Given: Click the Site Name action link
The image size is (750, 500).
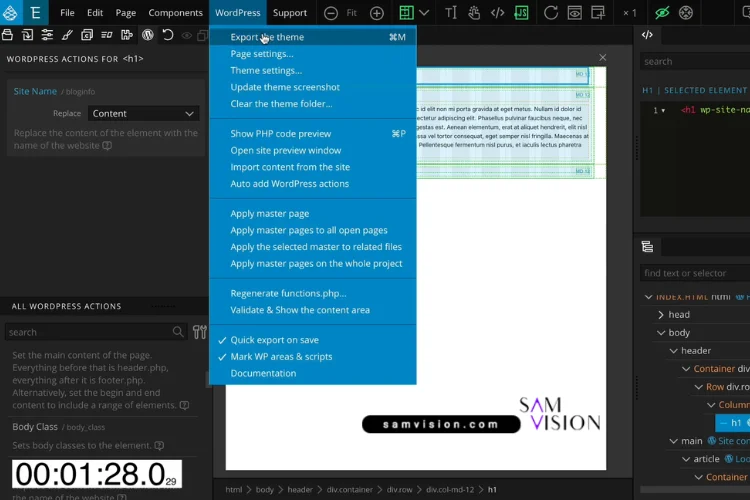Looking at the screenshot, I should 35,91.
